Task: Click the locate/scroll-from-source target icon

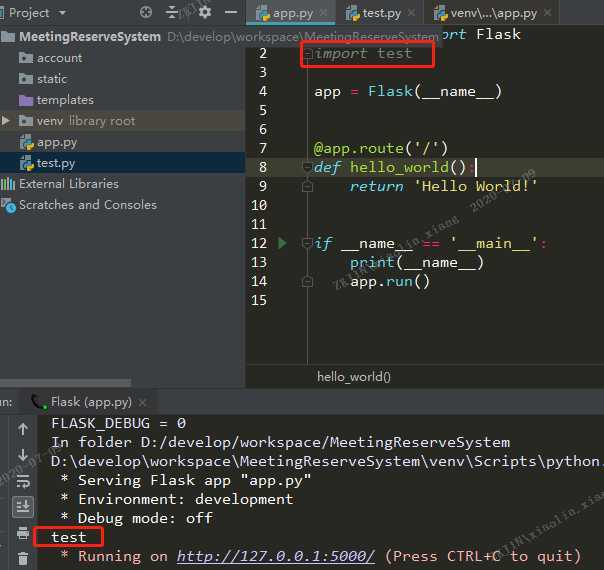Action: [x=146, y=12]
